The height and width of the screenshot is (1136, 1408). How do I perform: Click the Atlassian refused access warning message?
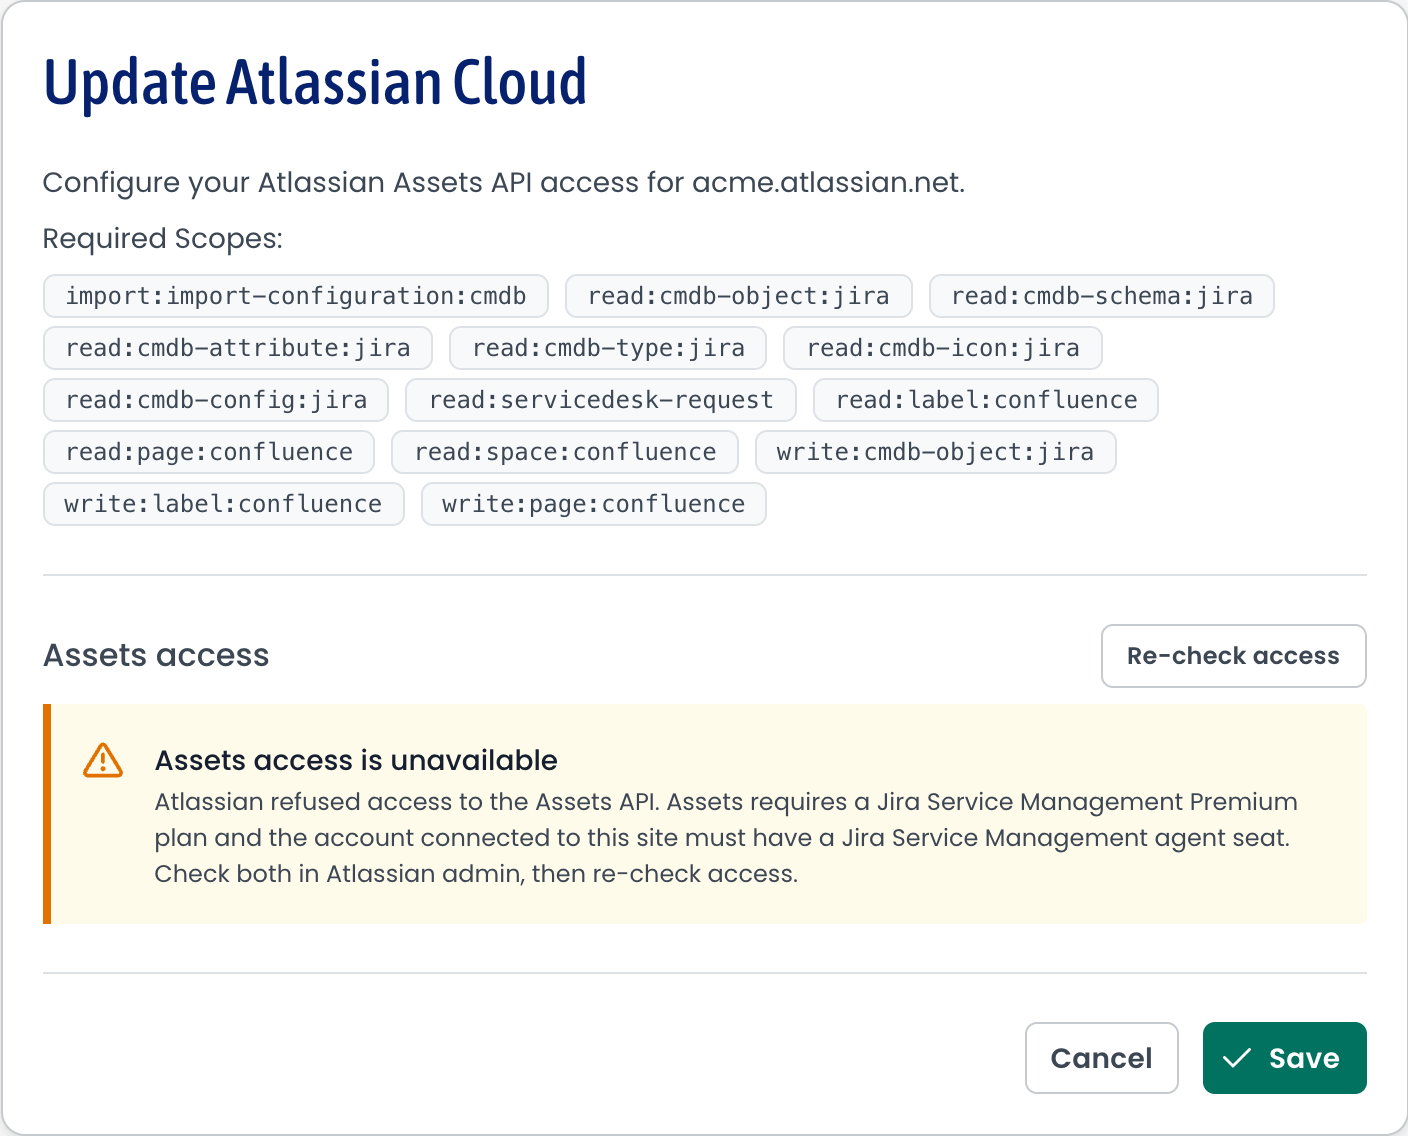coord(726,838)
